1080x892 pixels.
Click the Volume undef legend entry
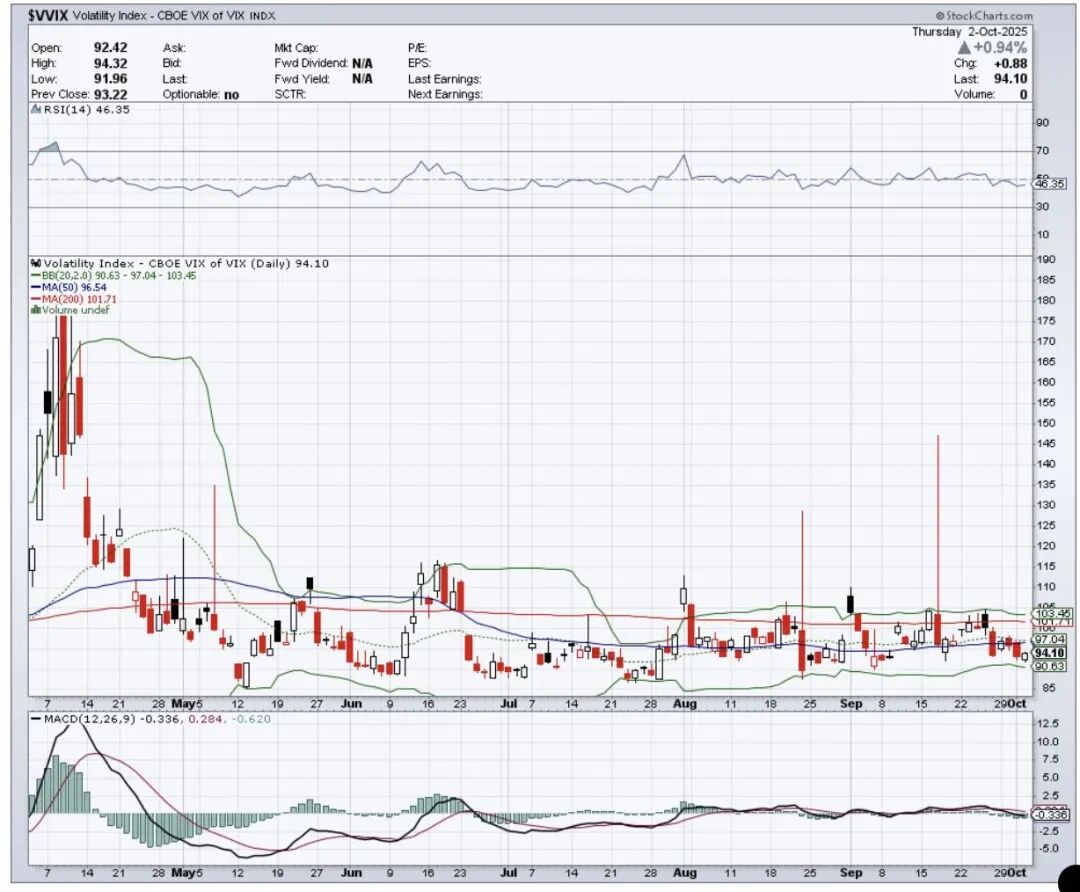click(70, 310)
